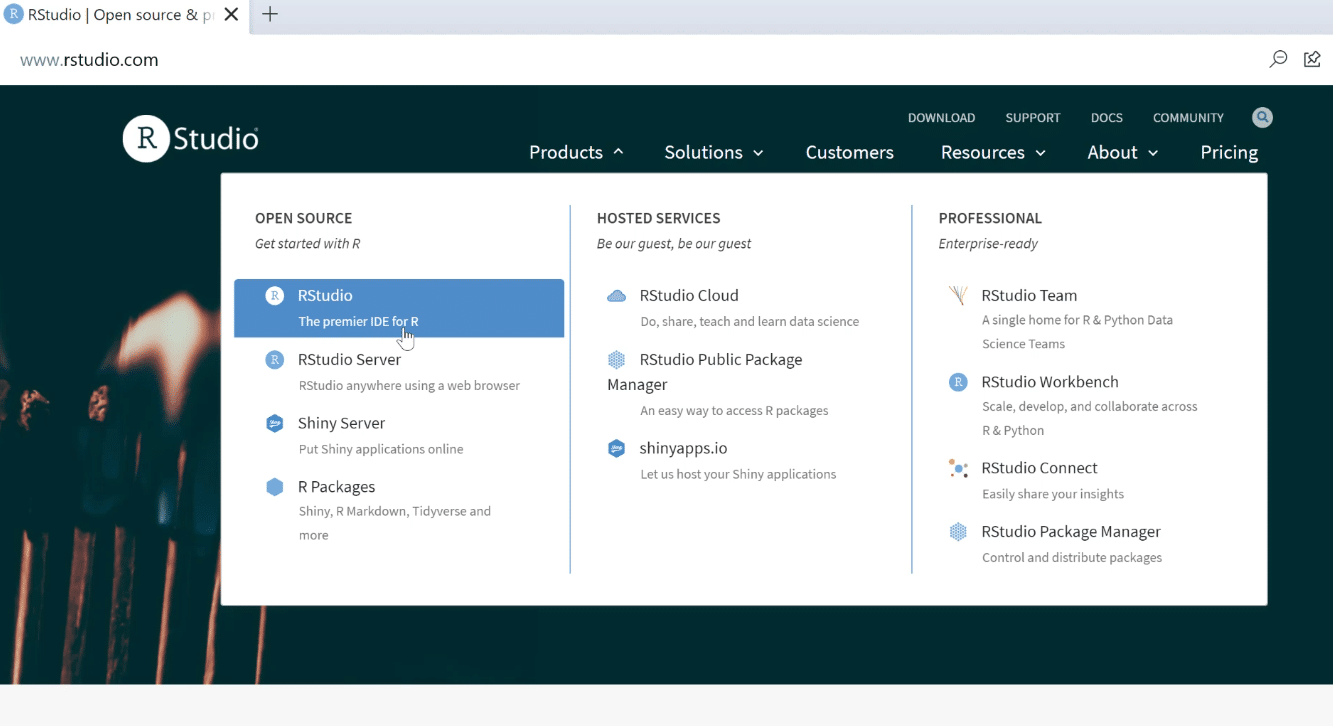1333x726 pixels.
Task: Click the Shiny Server hexagon icon
Action: tap(274, 424)
